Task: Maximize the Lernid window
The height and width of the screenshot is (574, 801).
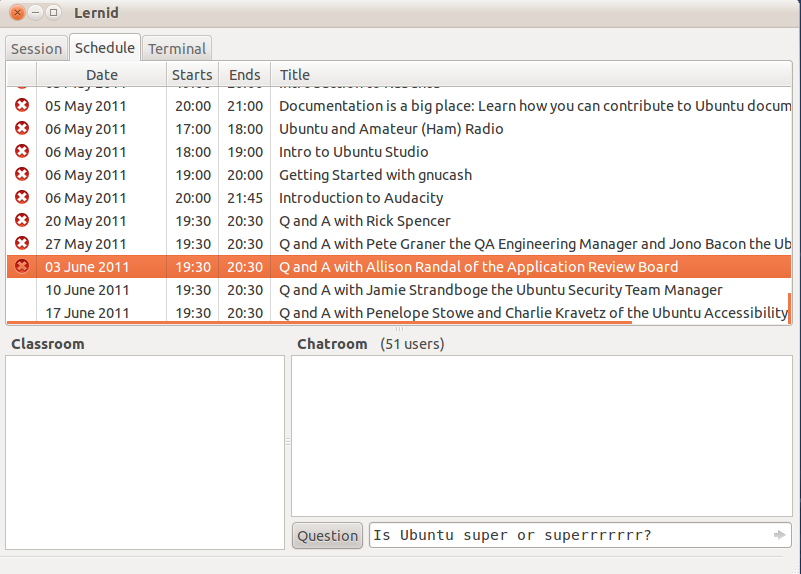Action: click(53, 12)
